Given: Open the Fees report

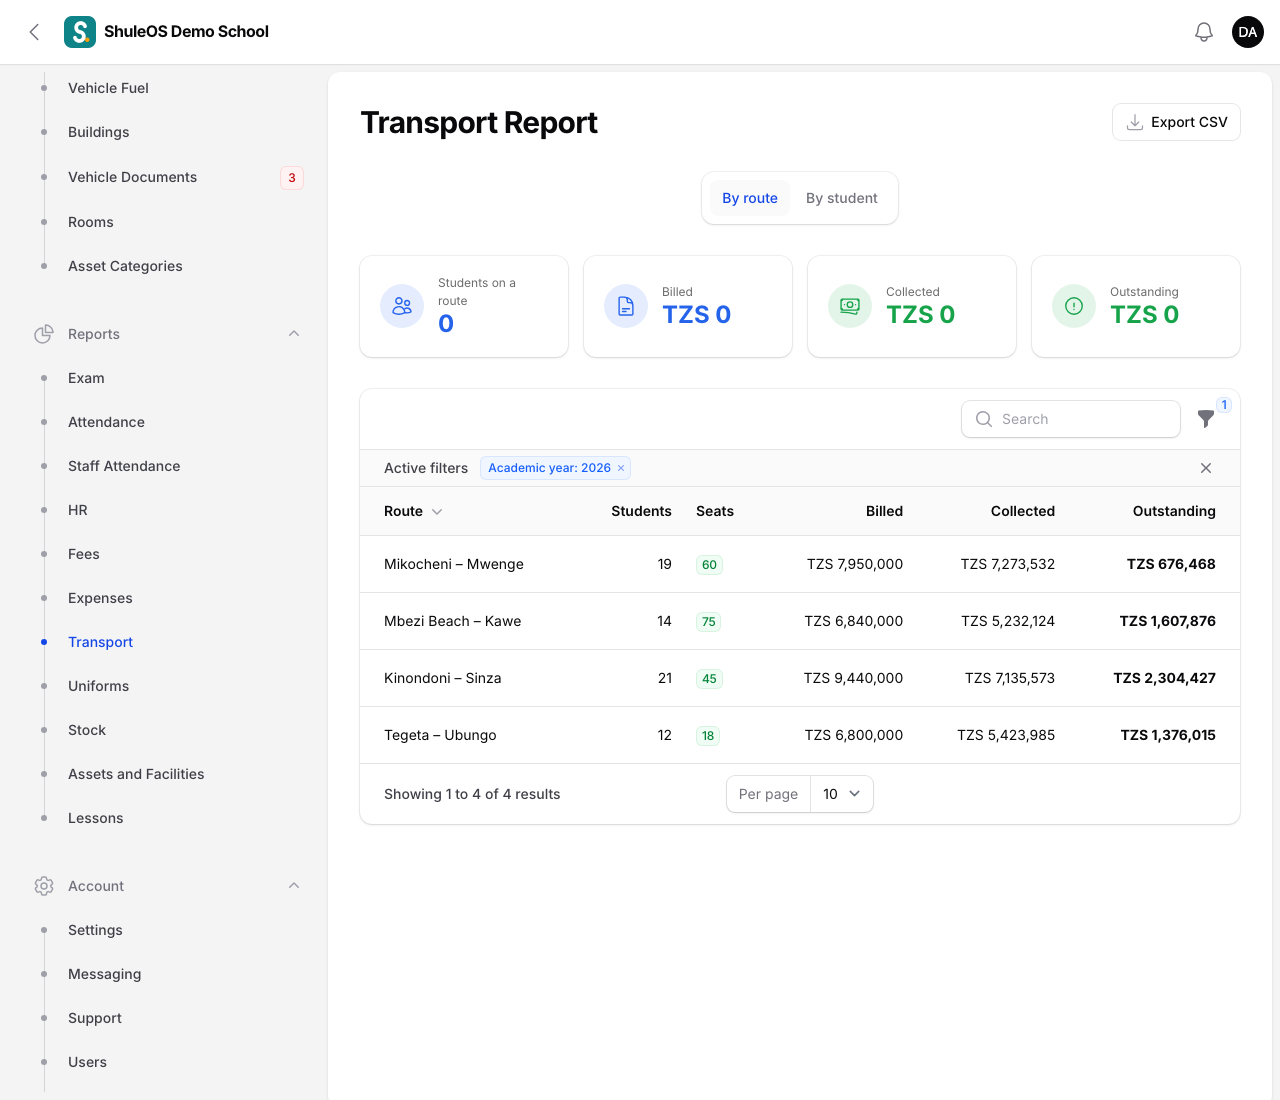Looking at the screenshot, I should point(84,554).
